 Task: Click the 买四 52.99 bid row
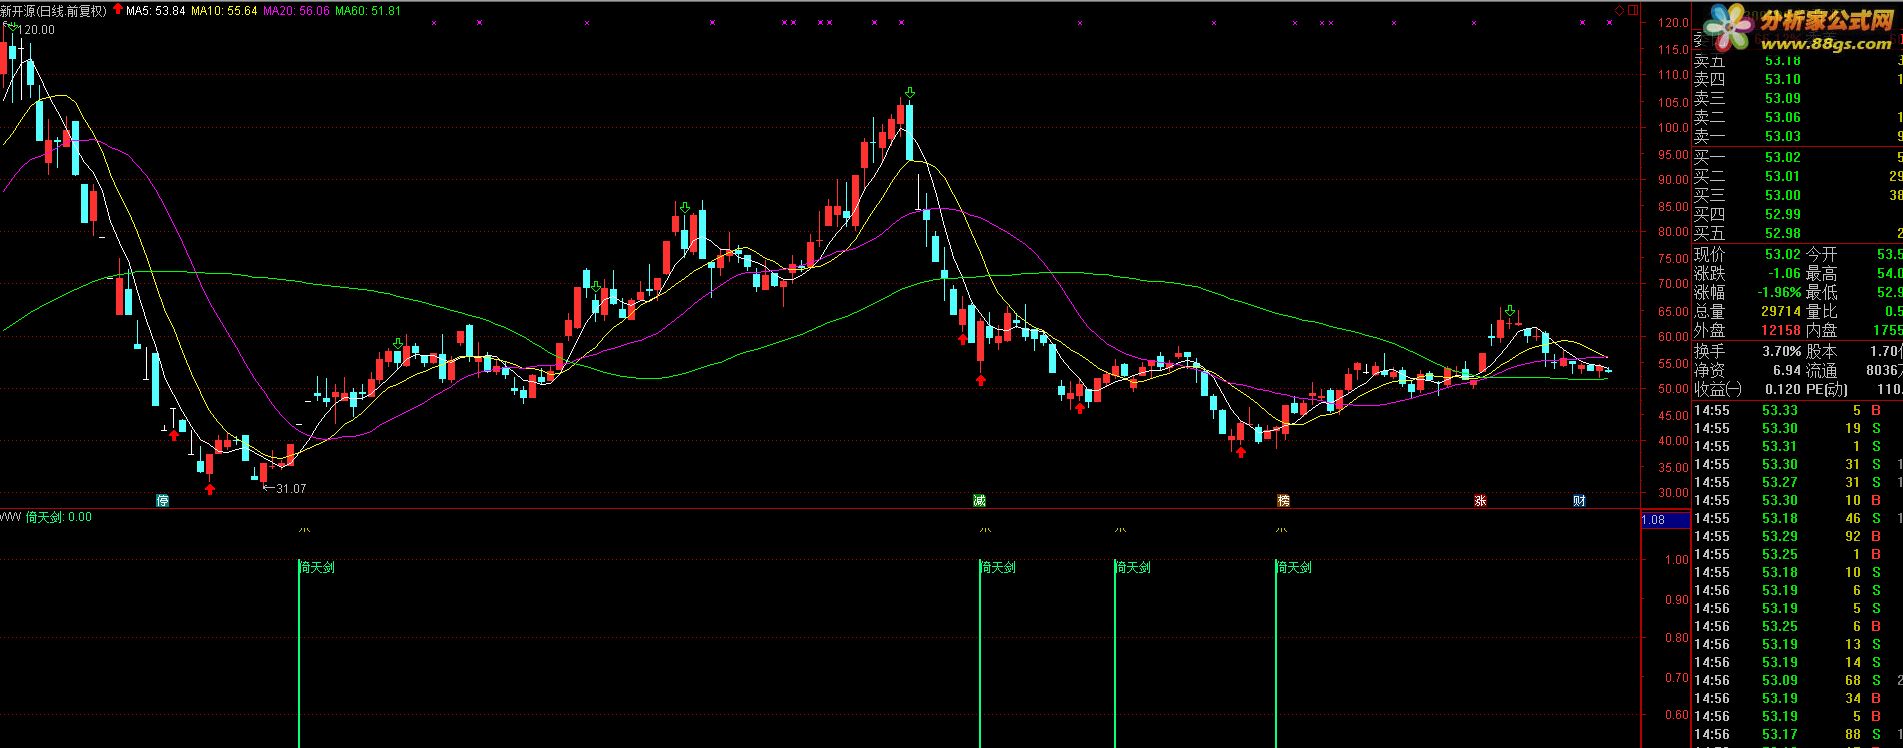1797,214
